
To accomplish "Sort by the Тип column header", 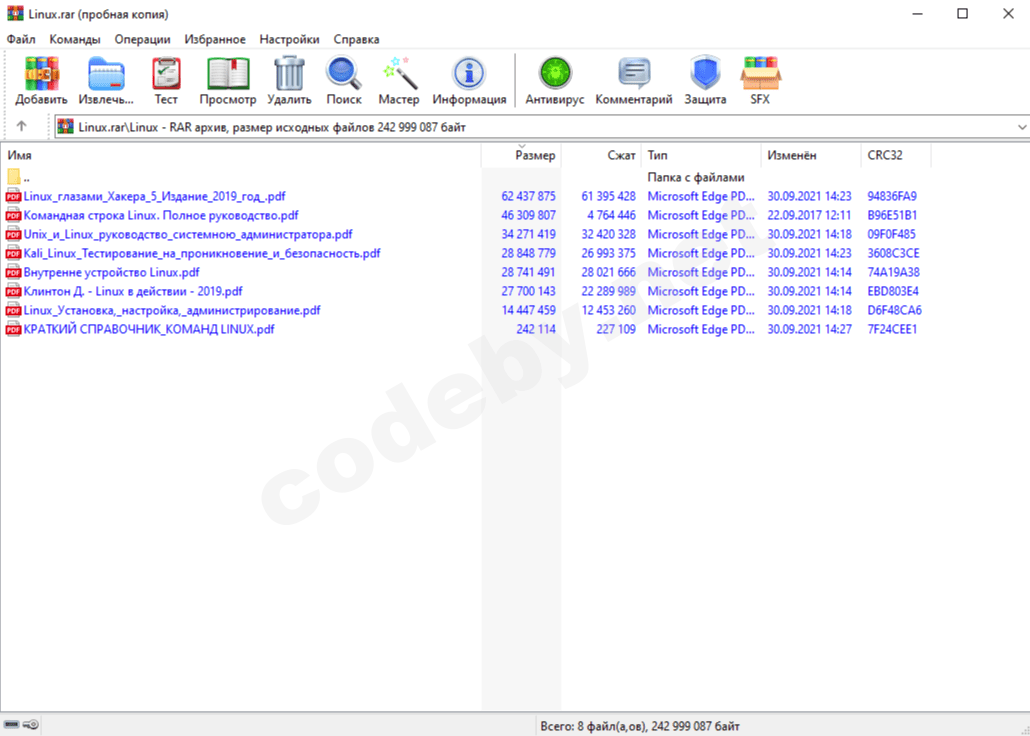I will point(702,155).
